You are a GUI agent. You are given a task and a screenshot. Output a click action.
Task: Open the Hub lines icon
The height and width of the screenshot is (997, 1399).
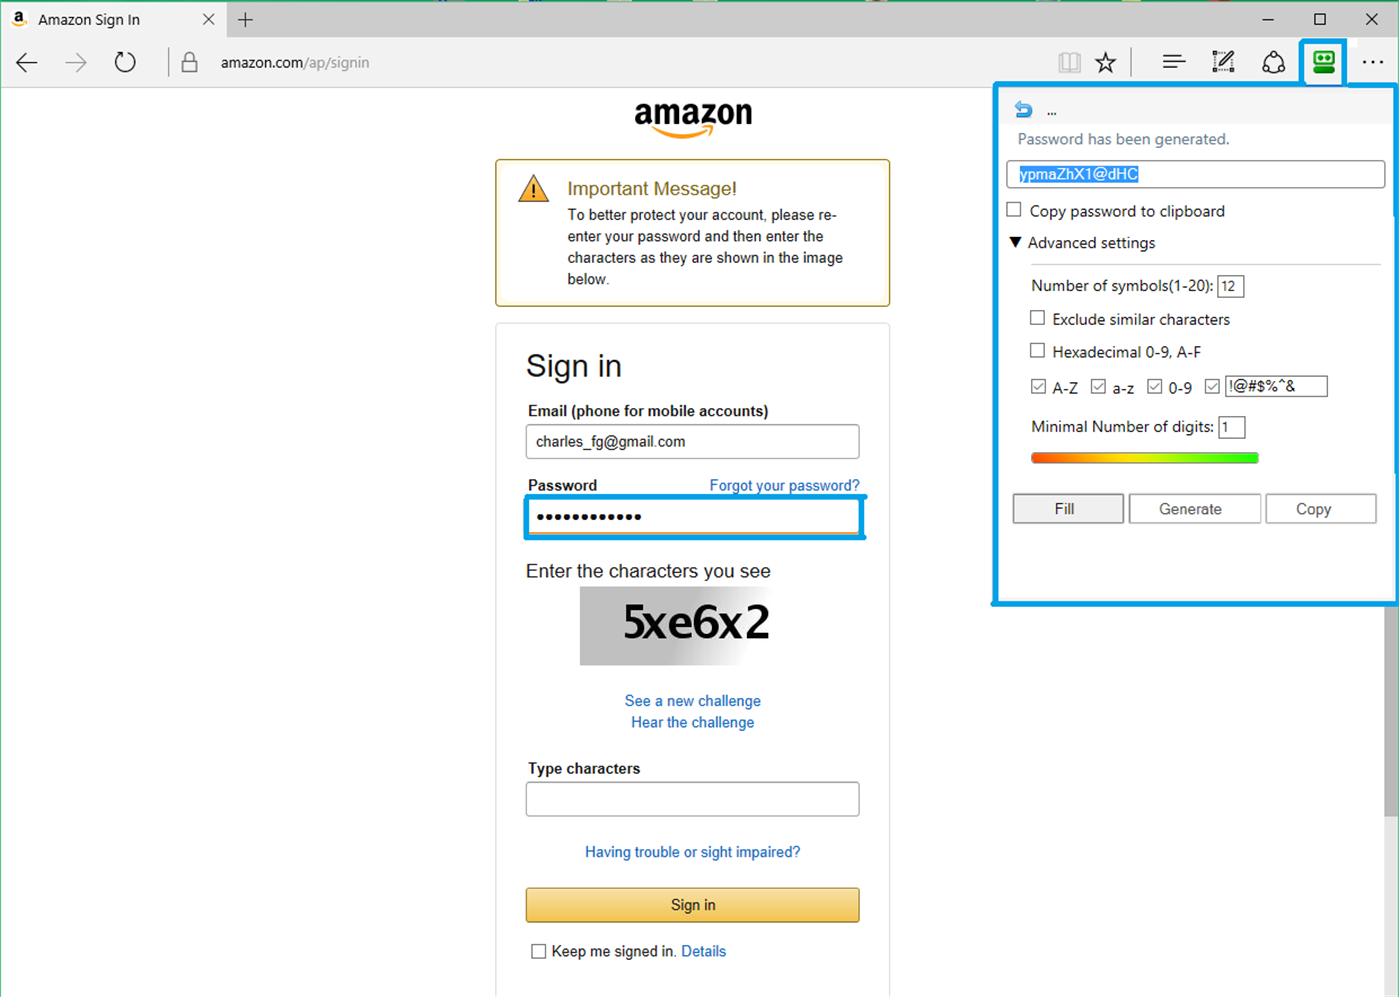click(x=1174, y=62)
